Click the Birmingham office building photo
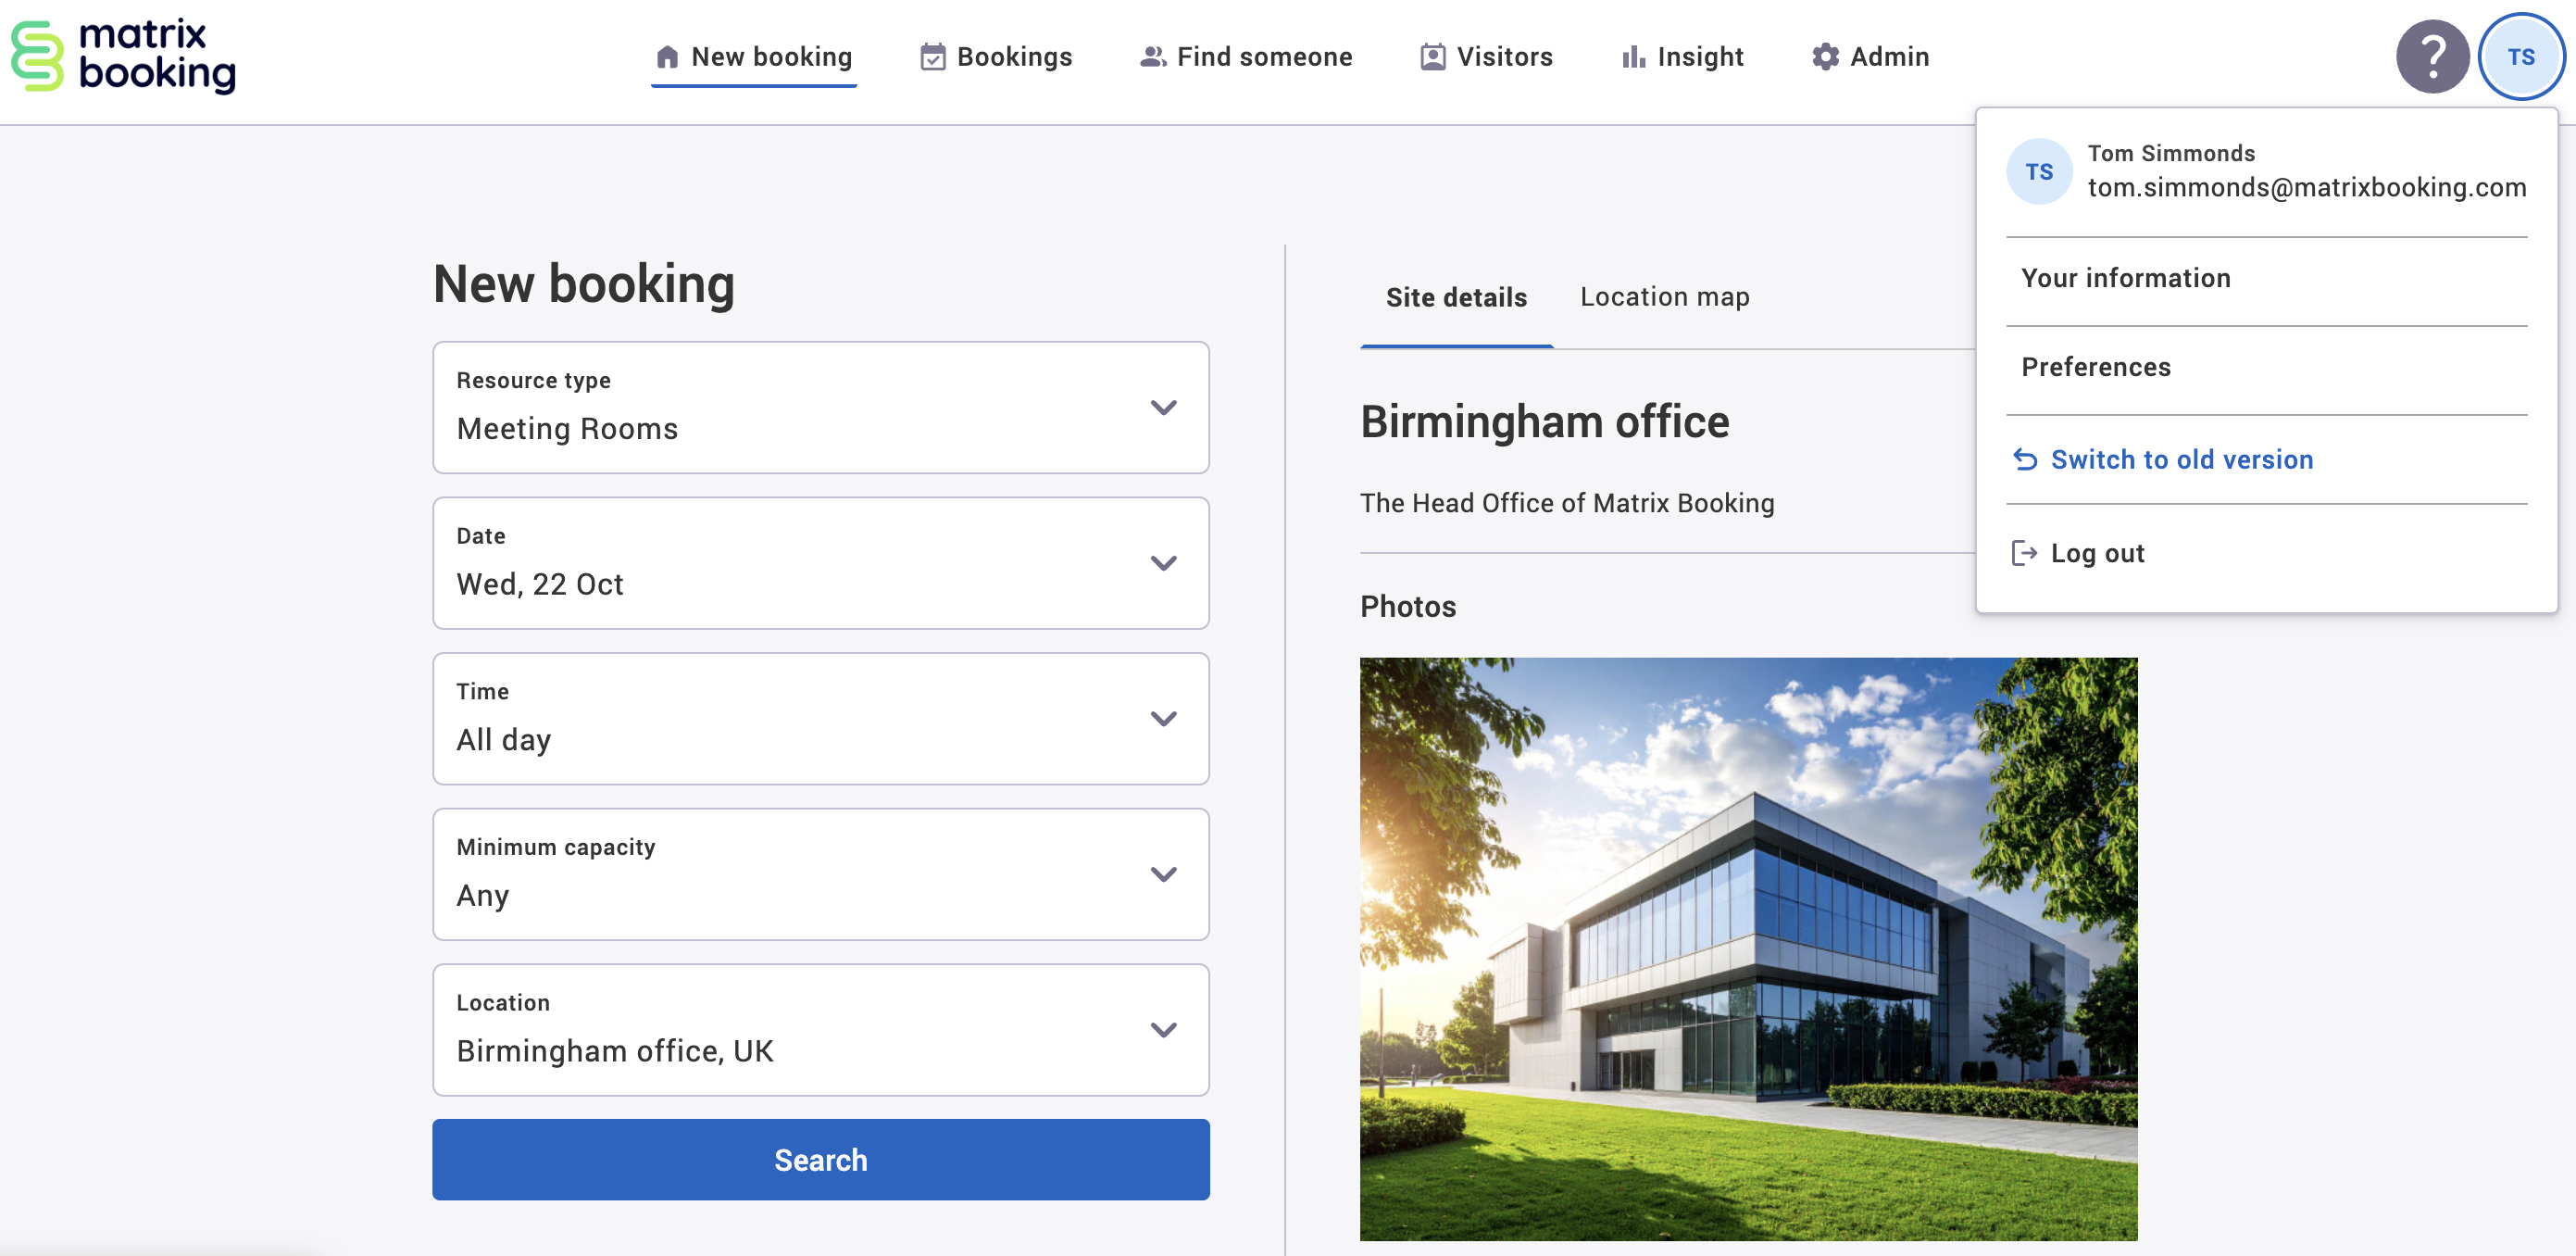Screen dimensions: 2576x1256 [1749, 950]
